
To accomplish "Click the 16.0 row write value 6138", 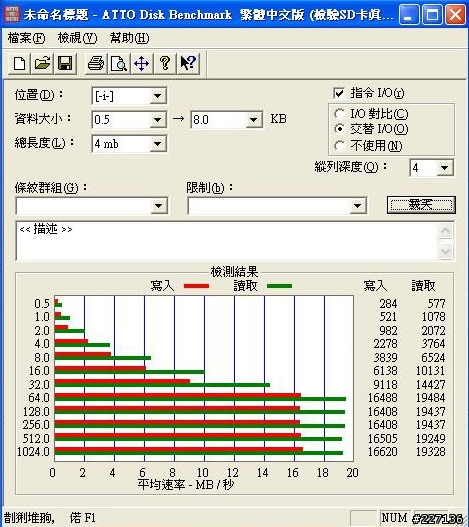I will (386, 371).
